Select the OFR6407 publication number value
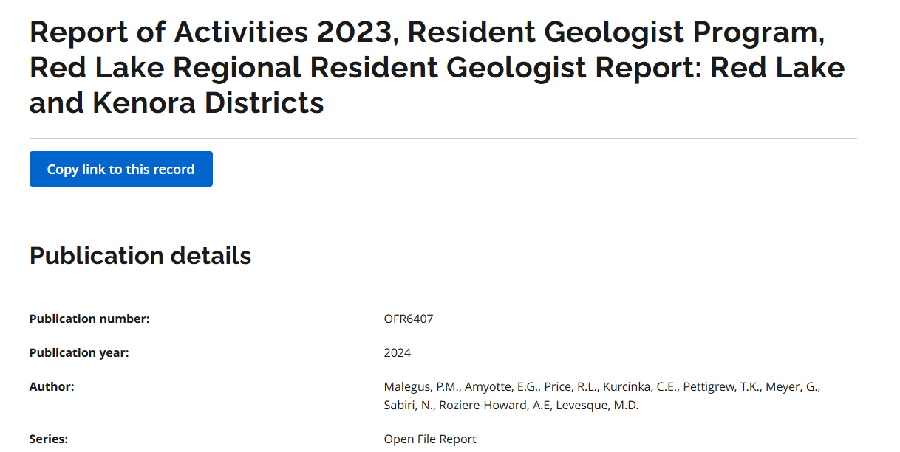Screen dimensions: 900x452 (408, 319)
